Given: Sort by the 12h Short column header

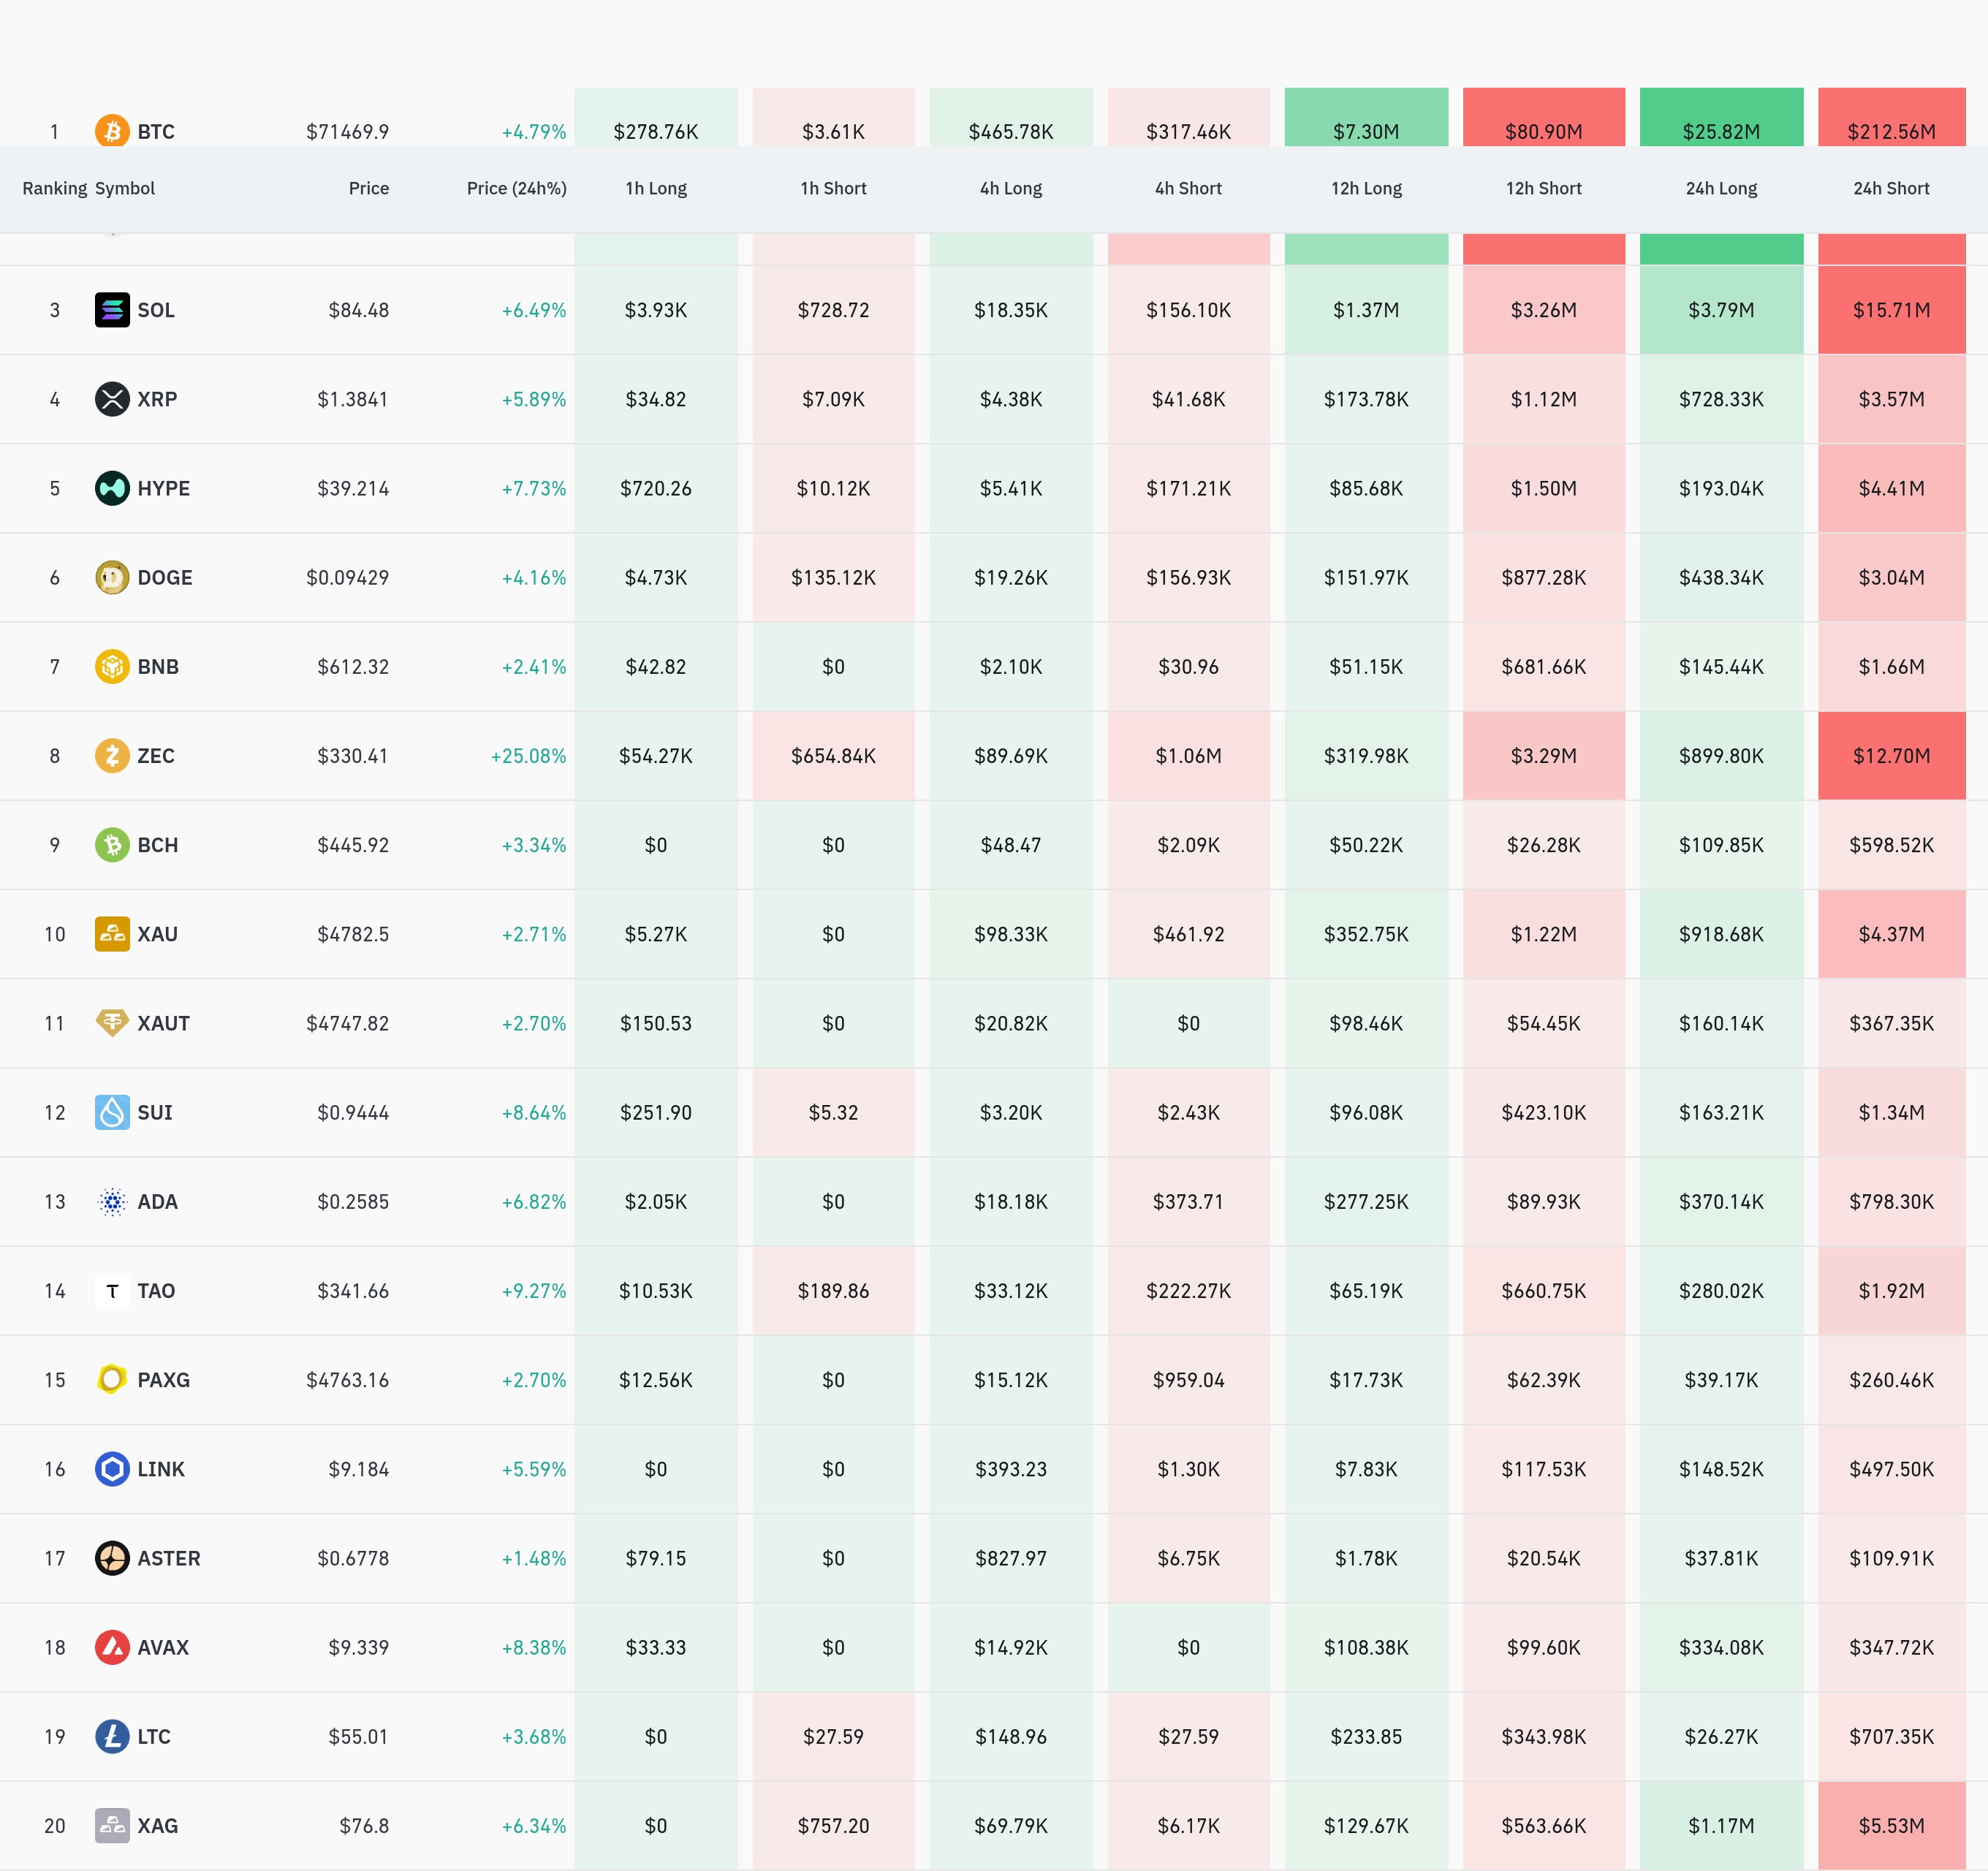Looking at the screenshot, I should 1543,188.
